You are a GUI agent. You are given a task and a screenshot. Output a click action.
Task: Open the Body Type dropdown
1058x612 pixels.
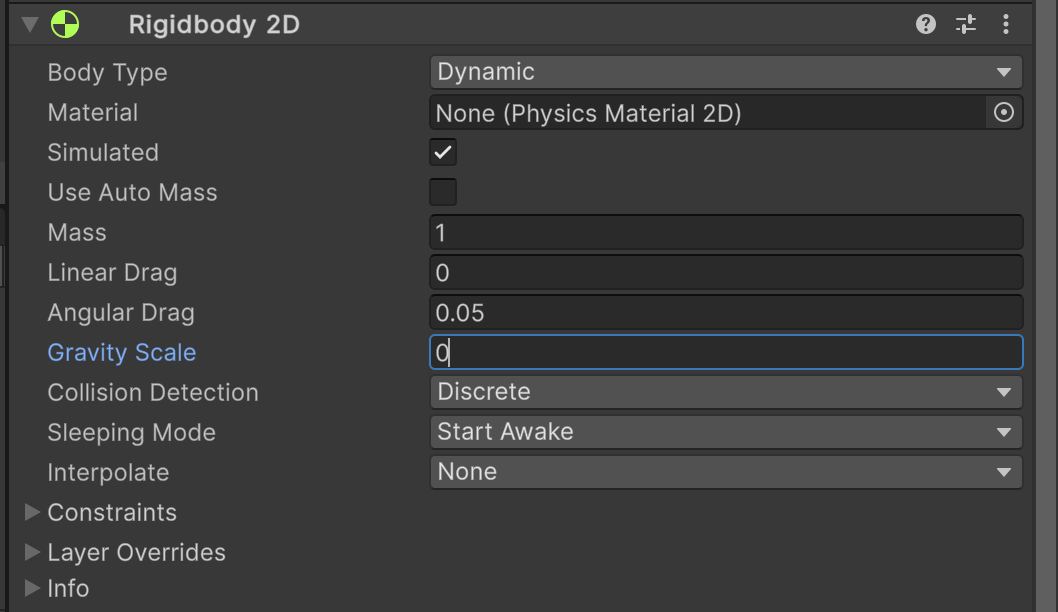pos(726,72)
